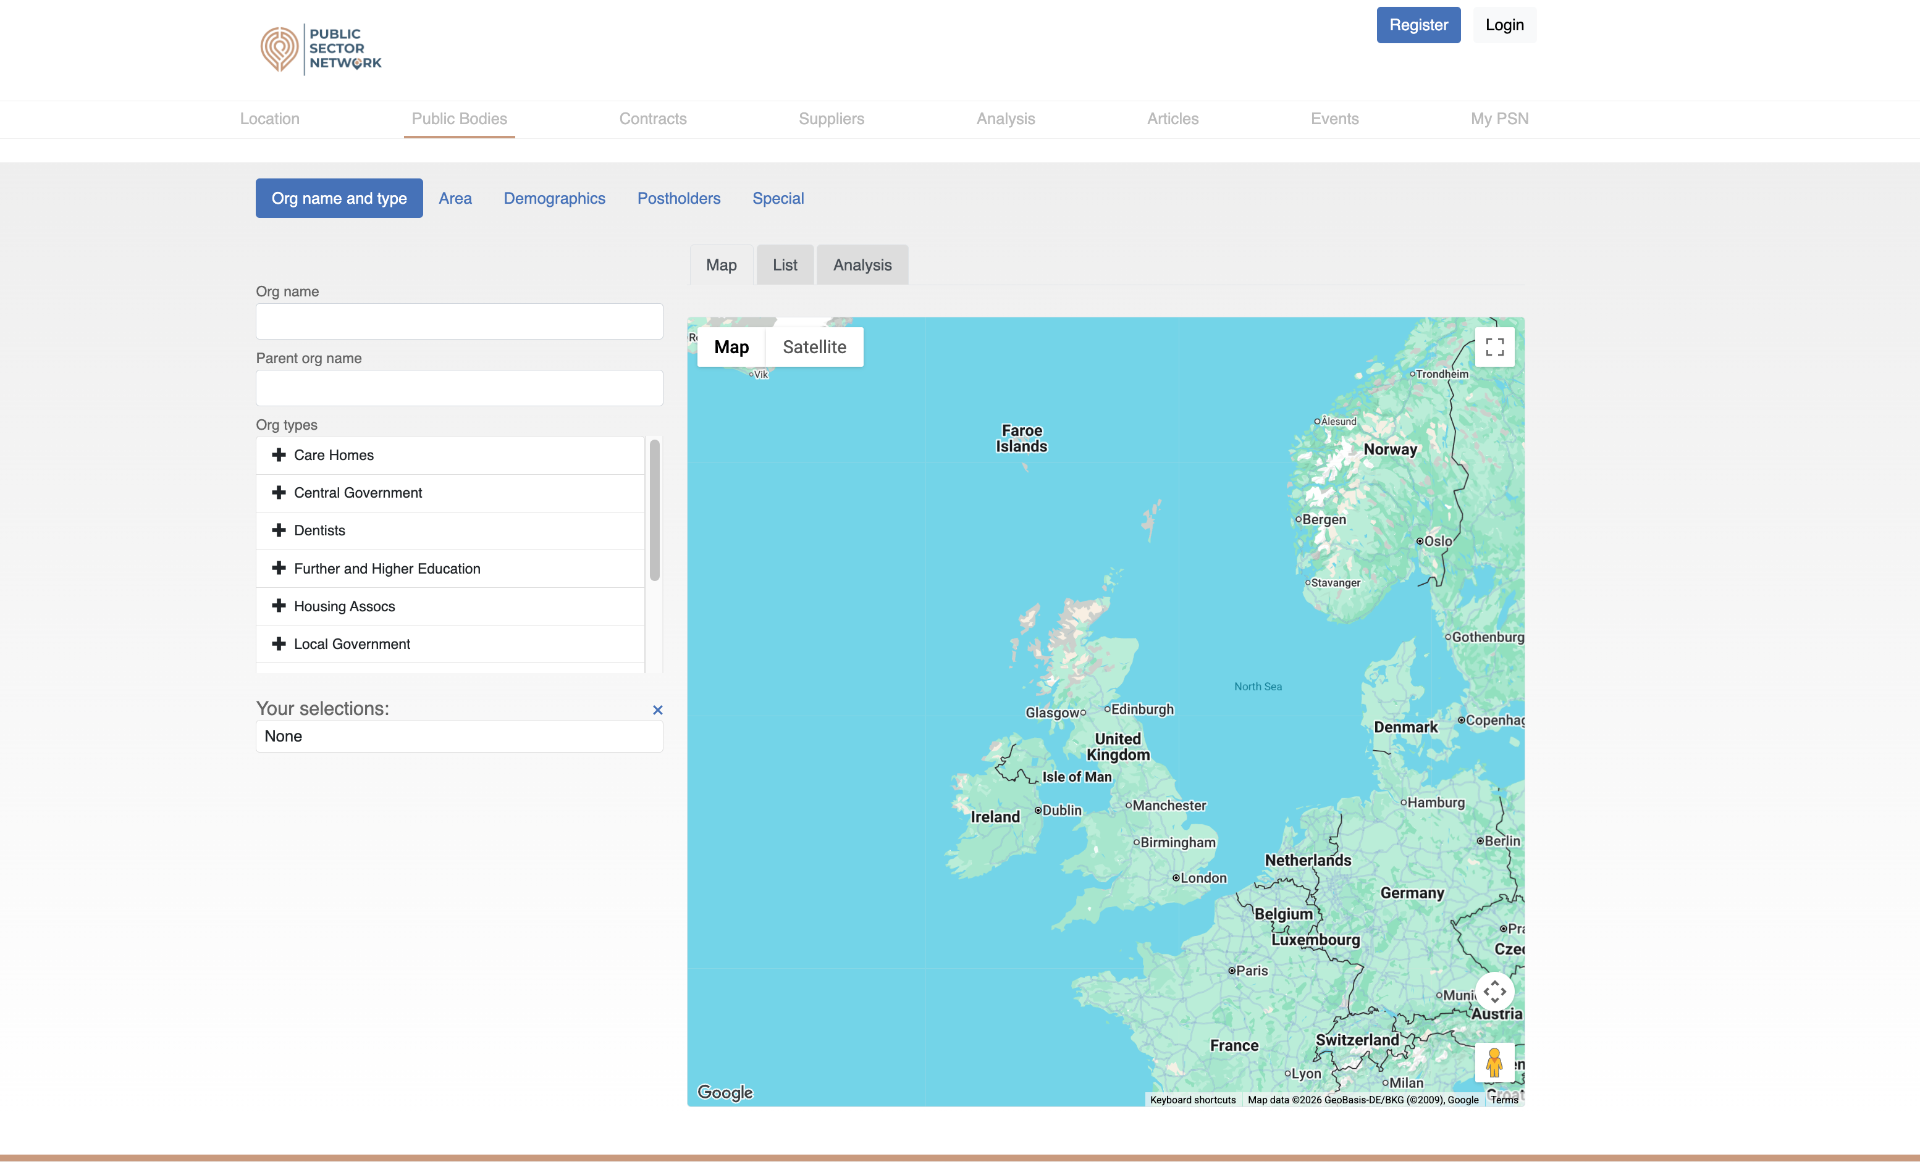The width and height of the screenshot is (1920, 1162).
Task: Focus the Org name input field
Action: pyautogui.click(x=459, y=322)
